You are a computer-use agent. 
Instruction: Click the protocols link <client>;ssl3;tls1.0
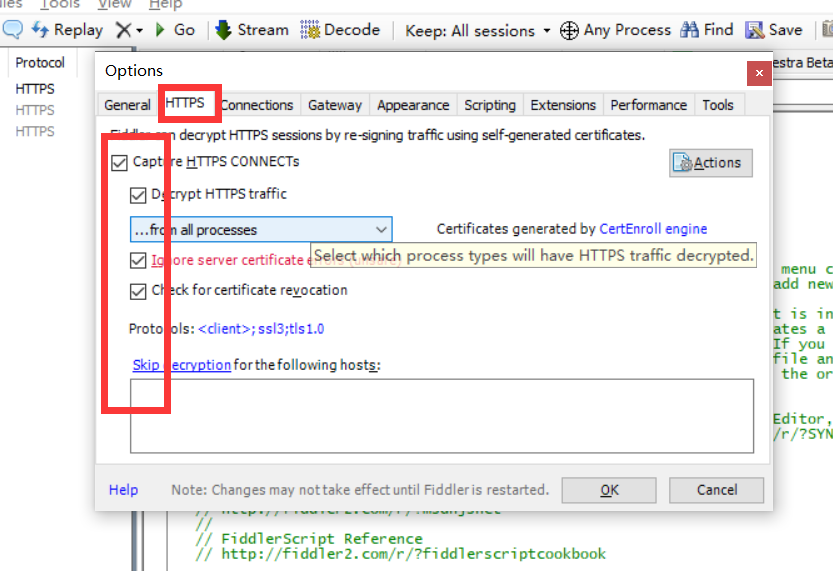[261, 329]
